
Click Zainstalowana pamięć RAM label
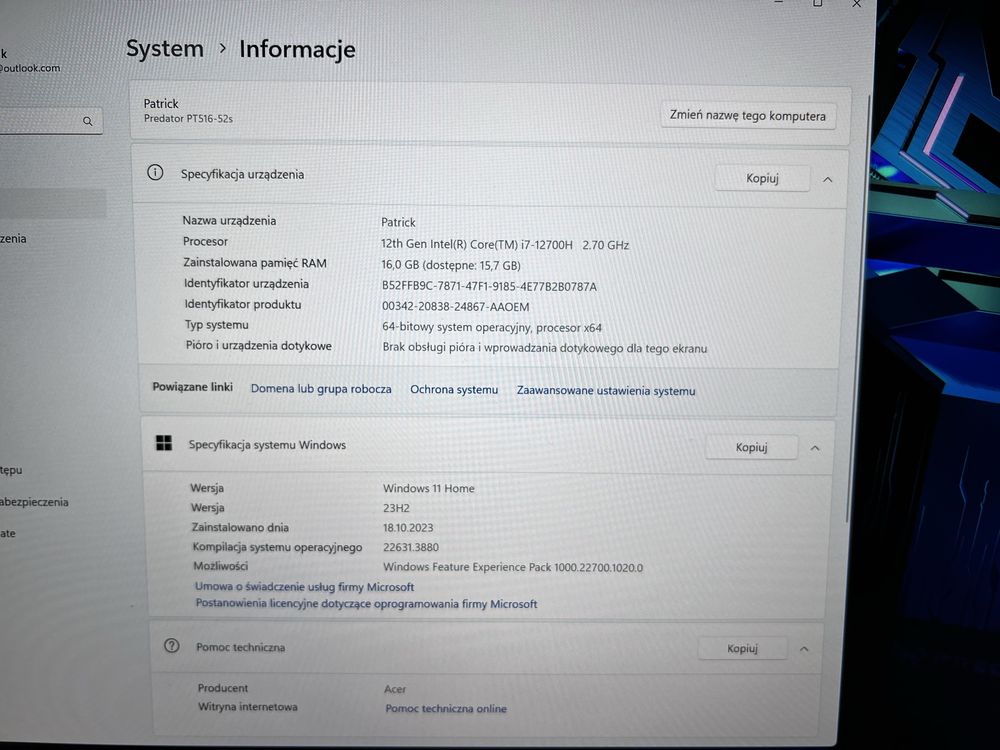[254, 263]
